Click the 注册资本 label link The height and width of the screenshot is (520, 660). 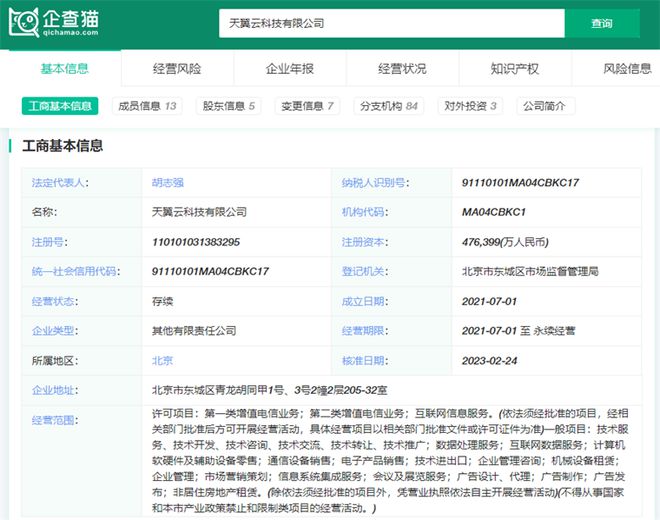click(x=363, y=242)
